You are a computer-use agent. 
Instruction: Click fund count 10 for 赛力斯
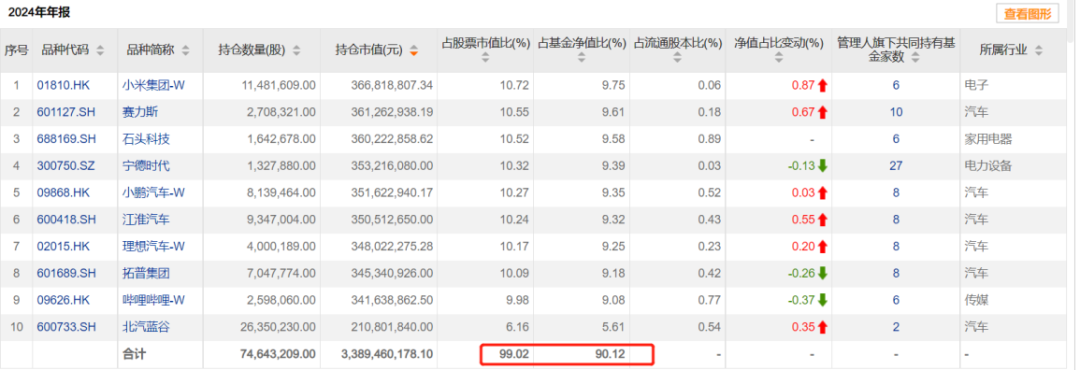click(x=896, y=112)
